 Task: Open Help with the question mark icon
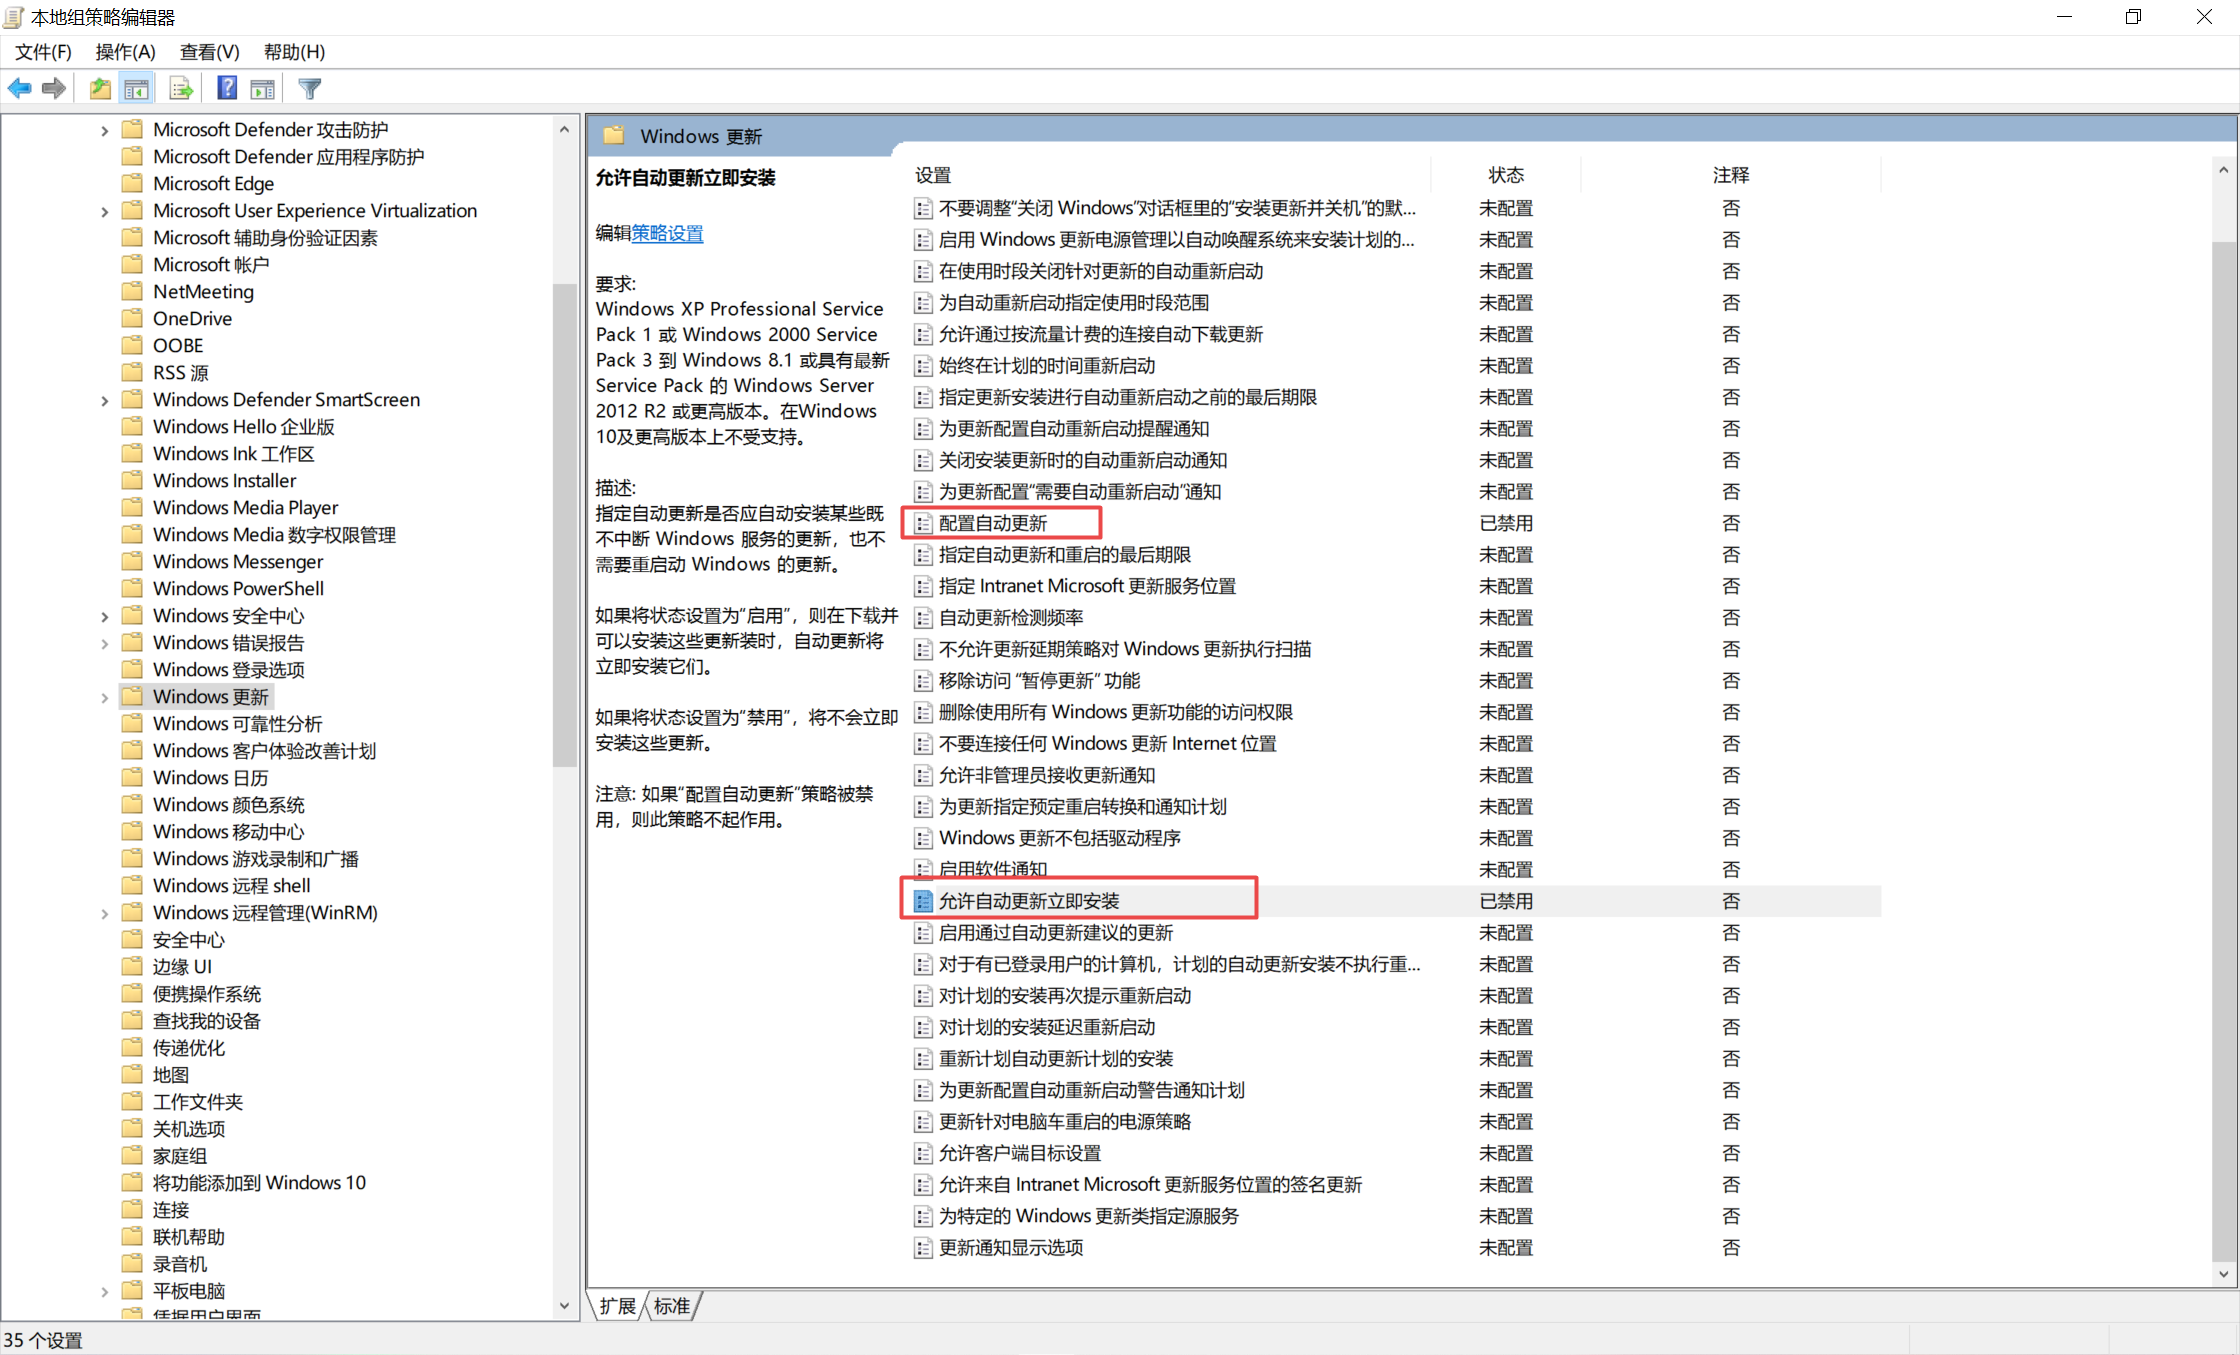pos(227,89)
